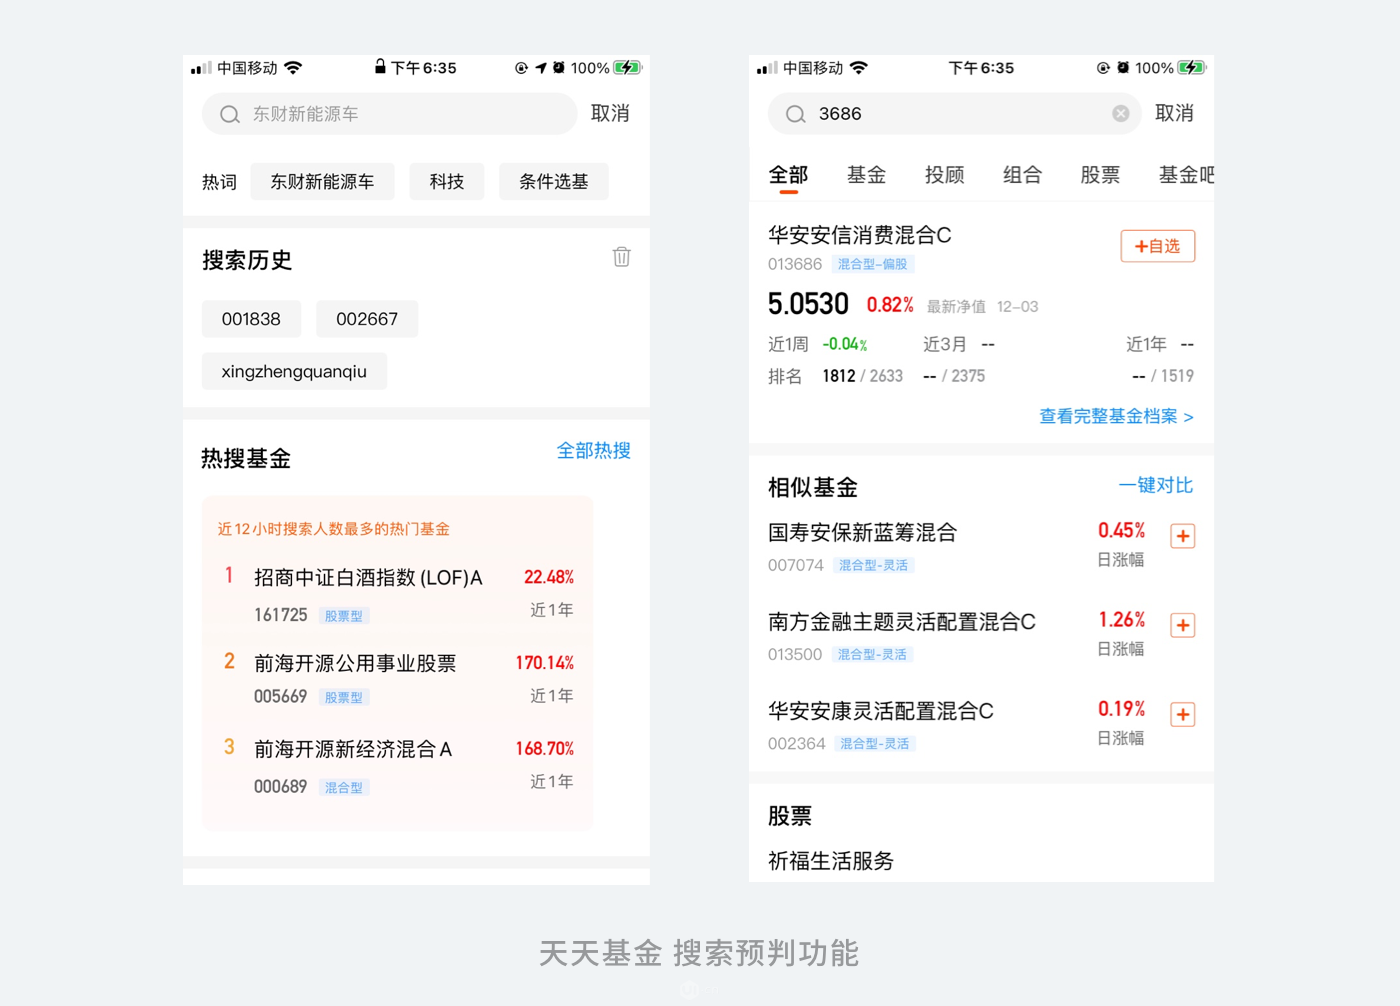Tap the left phone battery icon
Image resolution: width=1400 pixels, height=1006 pixels.
click(x=628, y=68)
